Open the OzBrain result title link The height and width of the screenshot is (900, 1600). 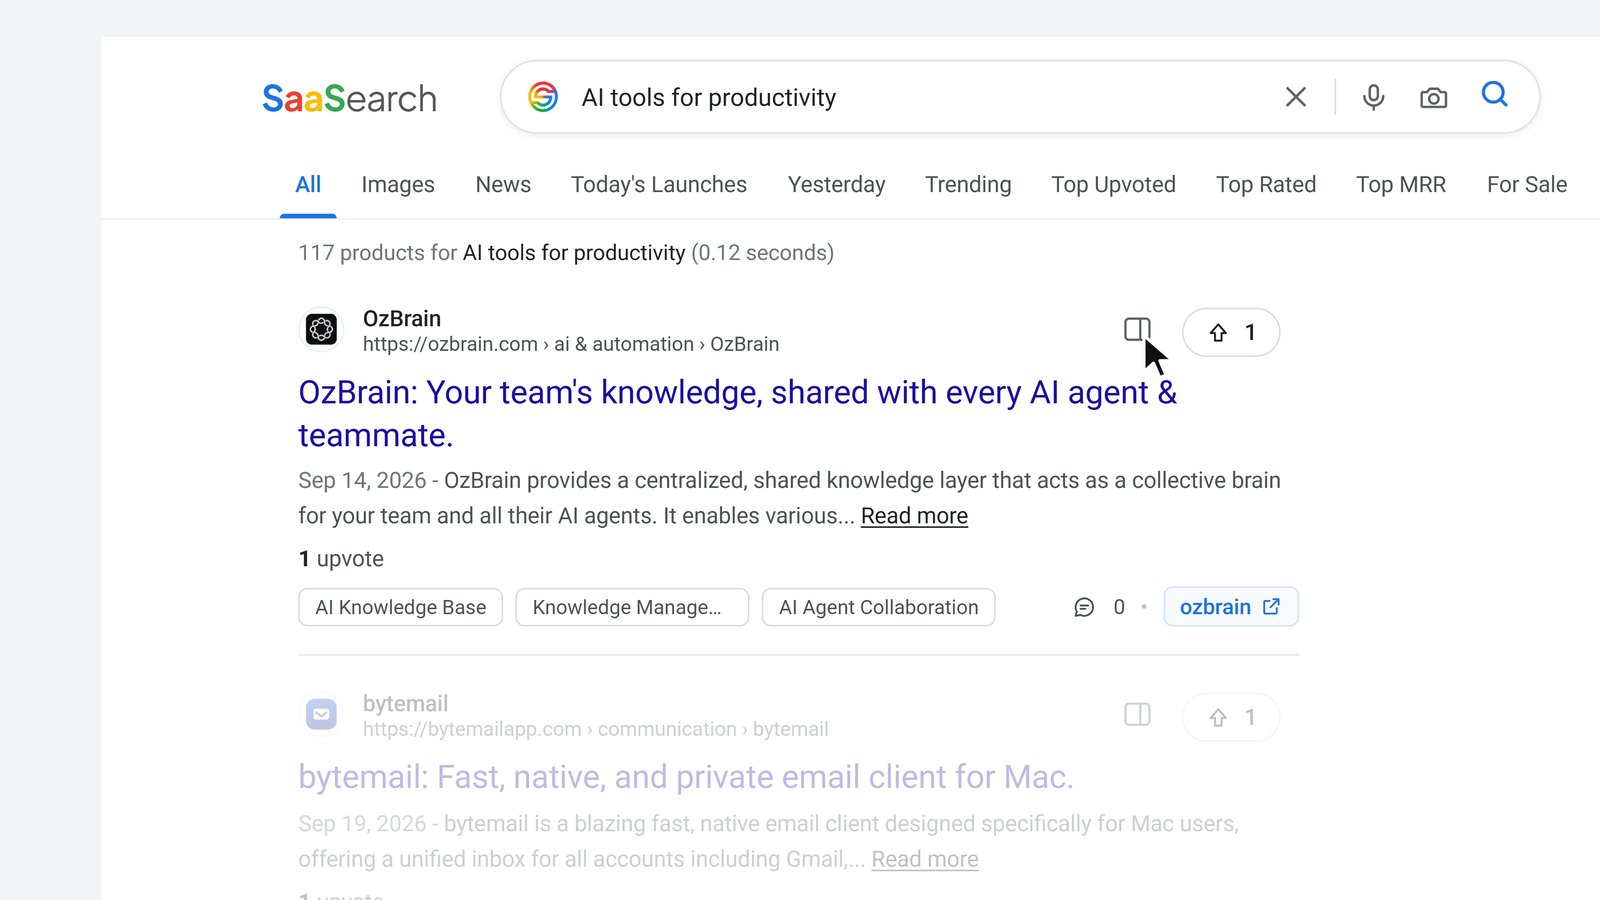(x=738, y=414)
